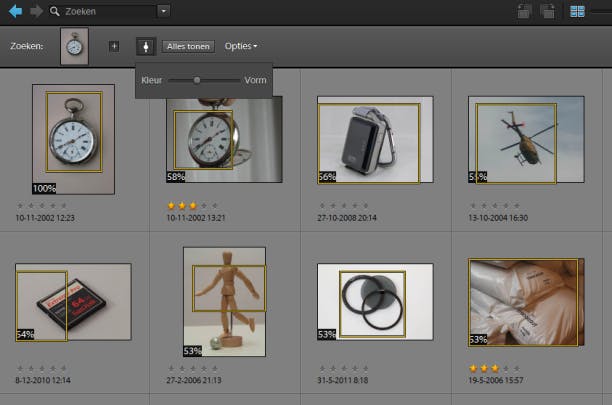Select the 53% white sacks thumbnail
612x405 pixels.
click(x=526, y=302)
